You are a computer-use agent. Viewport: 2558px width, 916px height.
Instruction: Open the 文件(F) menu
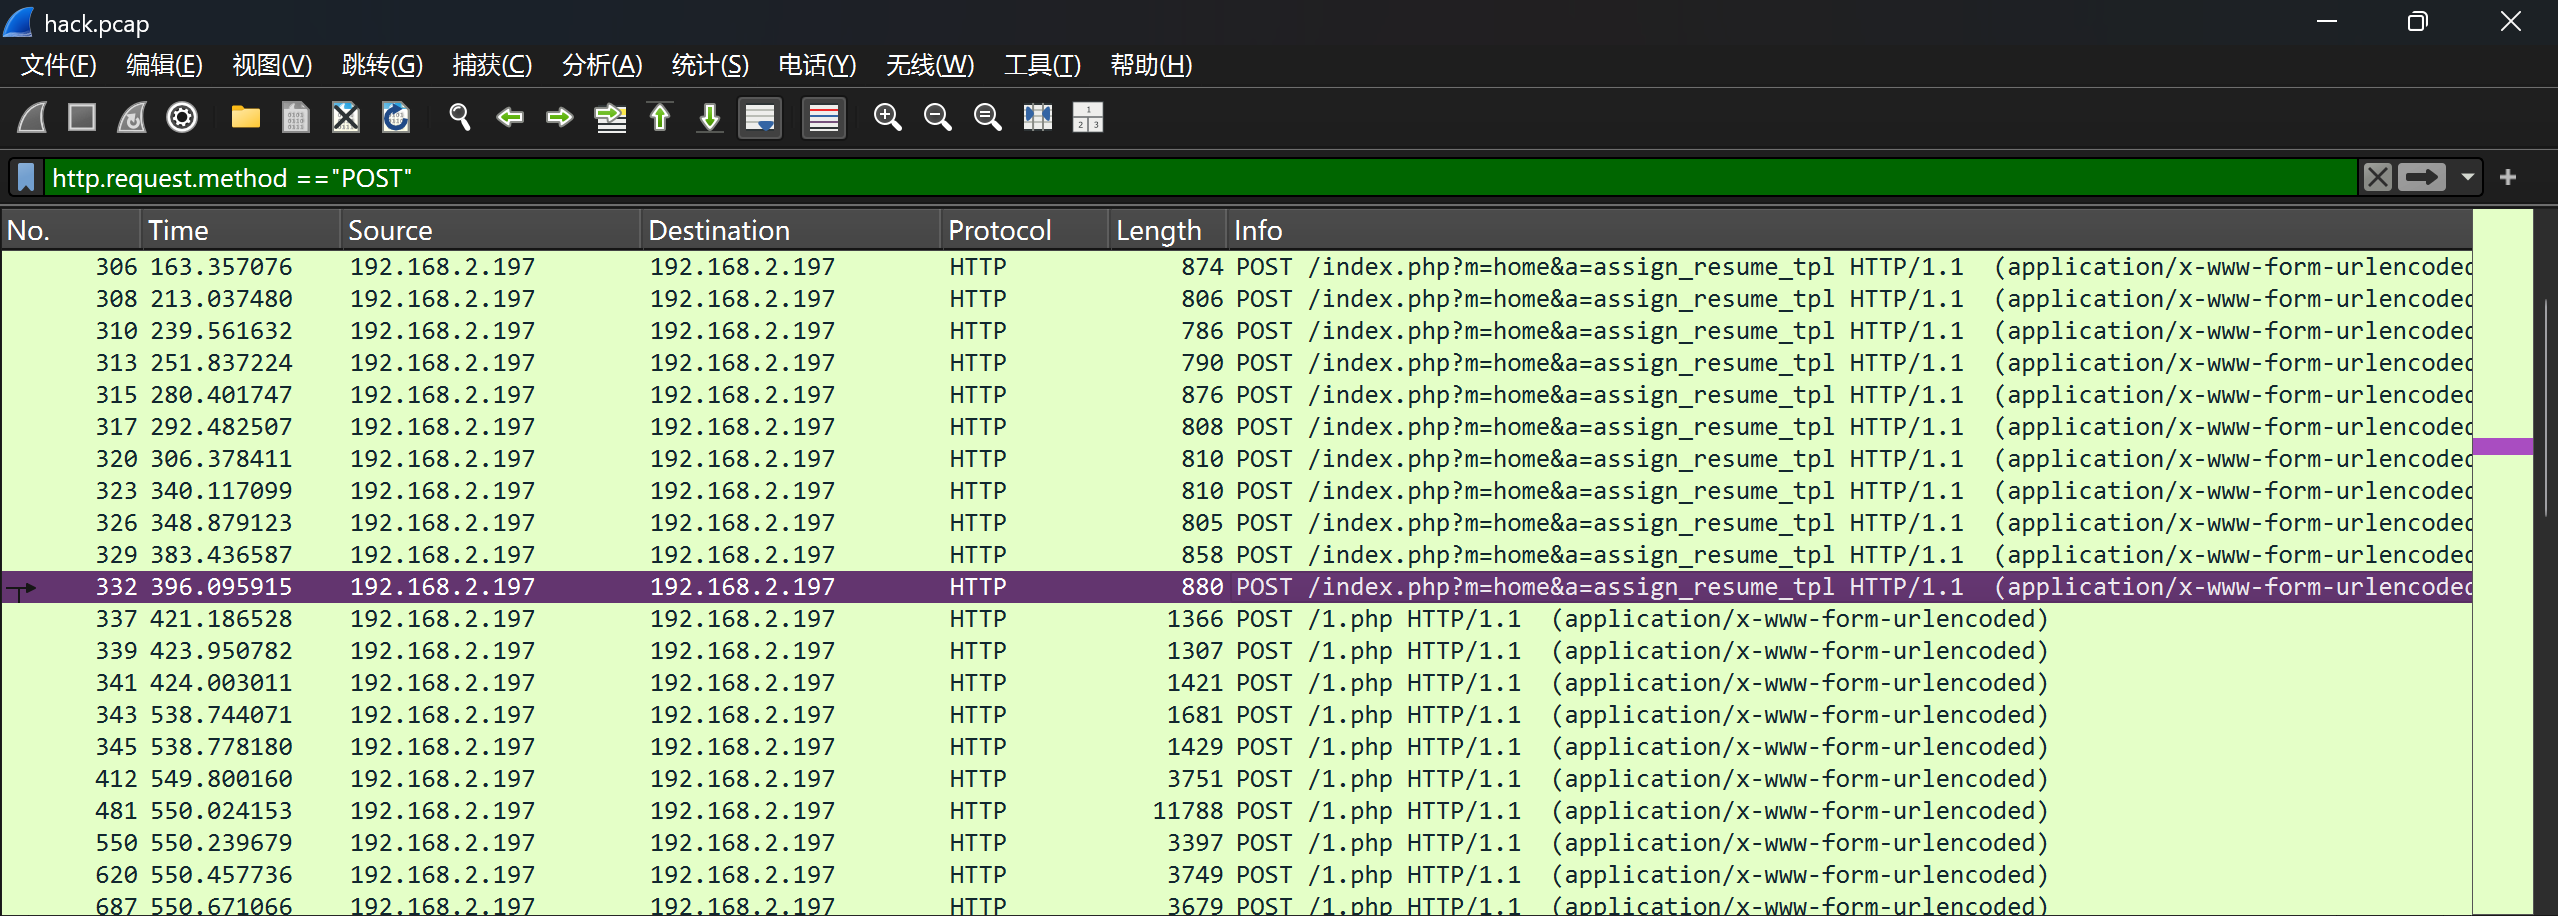pyautogui.click(x=58, y=65)
